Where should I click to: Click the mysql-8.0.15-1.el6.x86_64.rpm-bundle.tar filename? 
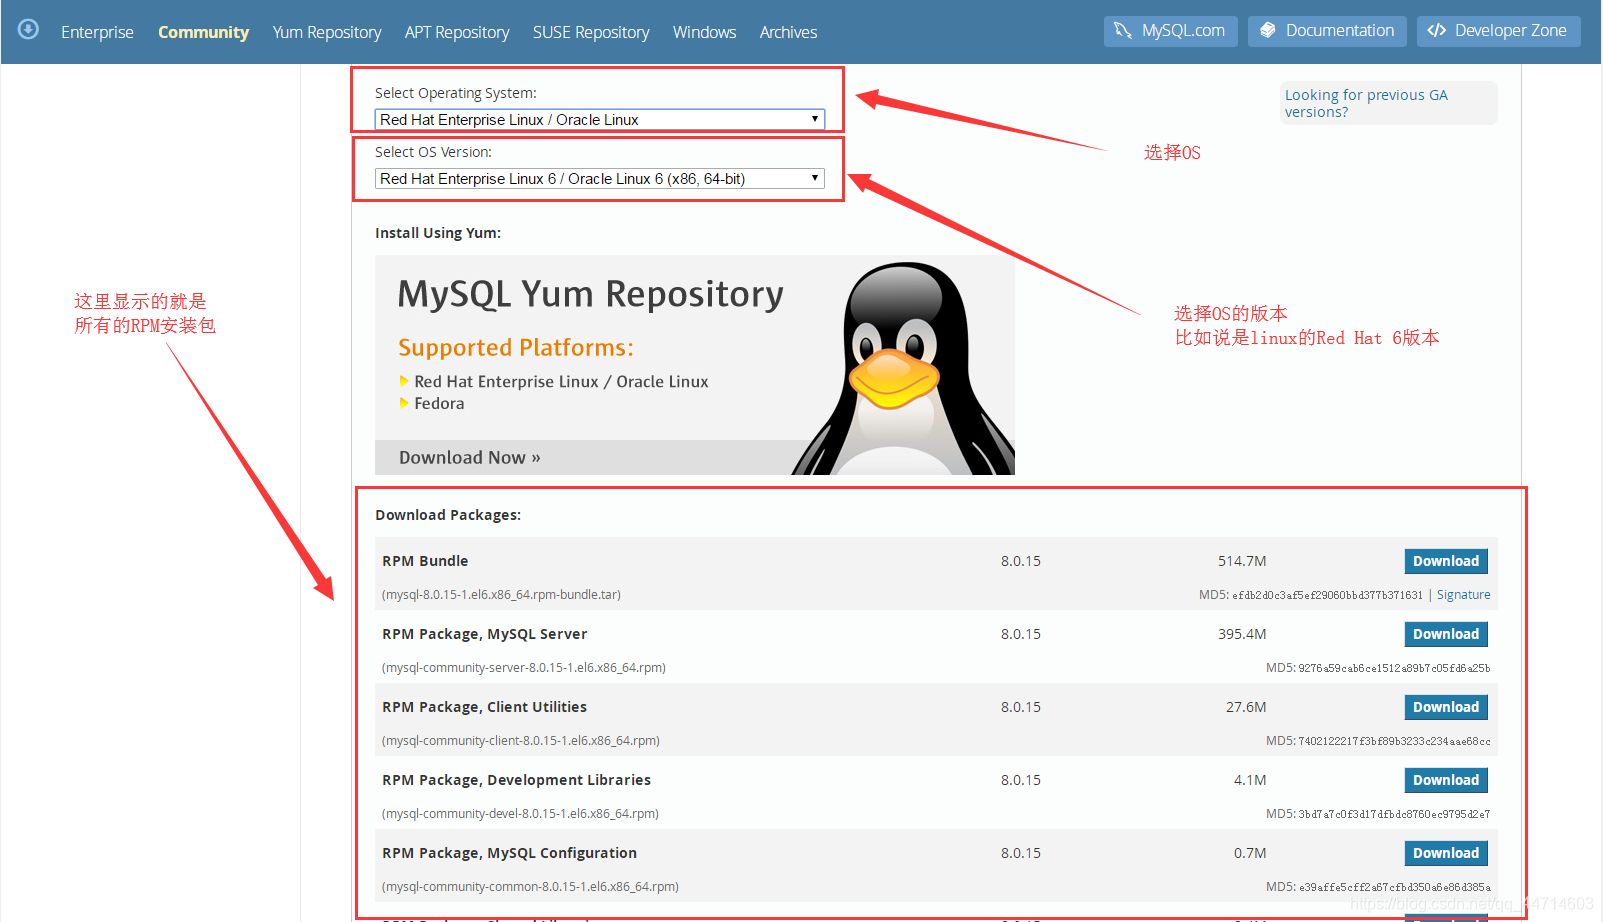(x=501, y=595)
